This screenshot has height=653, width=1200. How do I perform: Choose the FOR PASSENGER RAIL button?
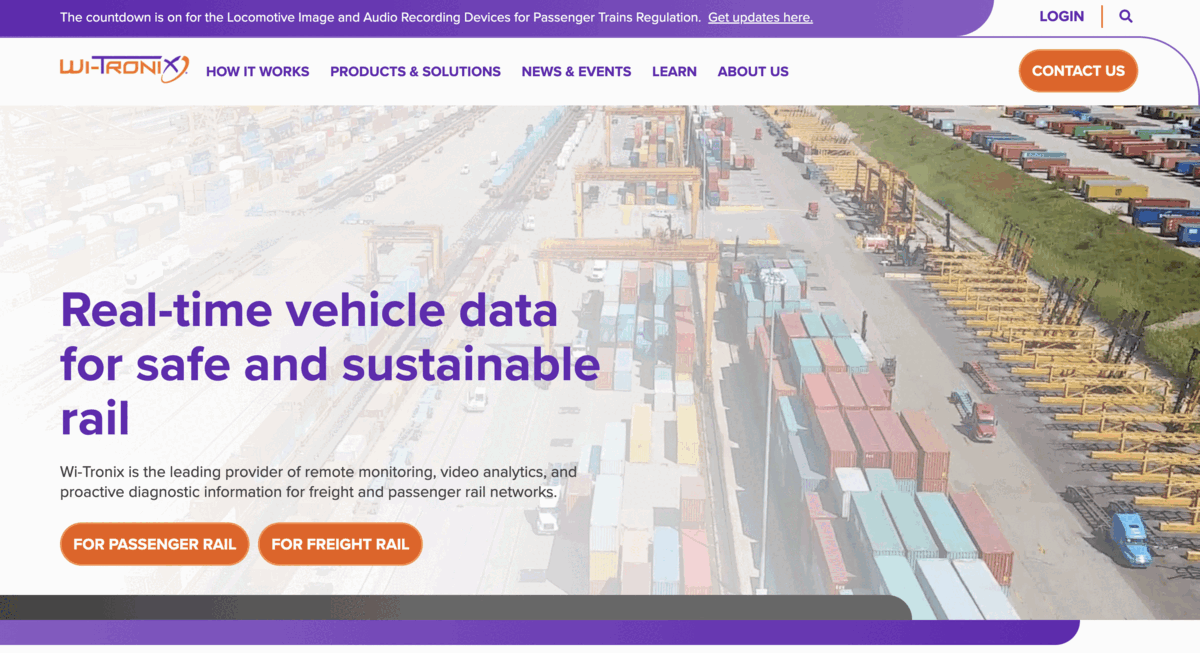154,544
